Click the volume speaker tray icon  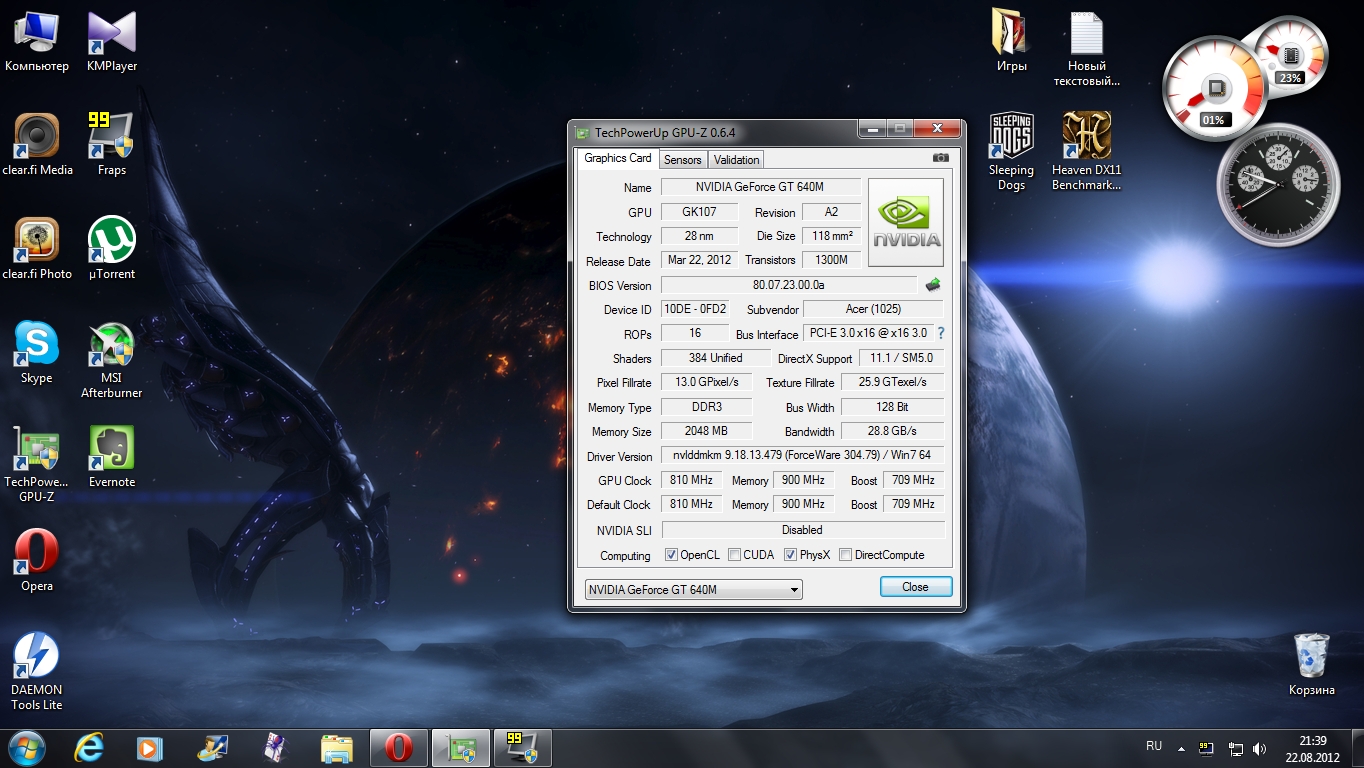pyautogui.click(x=1259, y=748)
